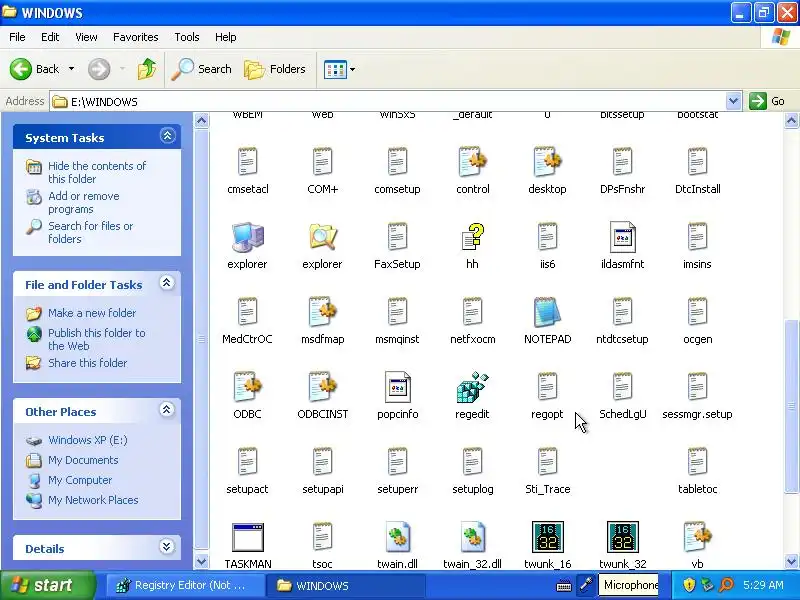Image resolution: width=800 pixels, height=600 pixels.
Task: Open My Network Places link
Action: pos(93,500)
